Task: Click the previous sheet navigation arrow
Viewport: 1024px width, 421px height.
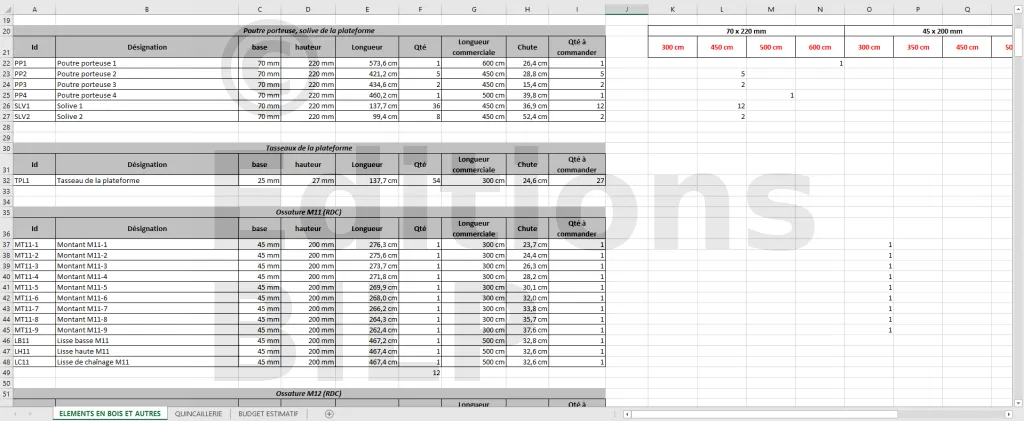Action: click(15, 413)
